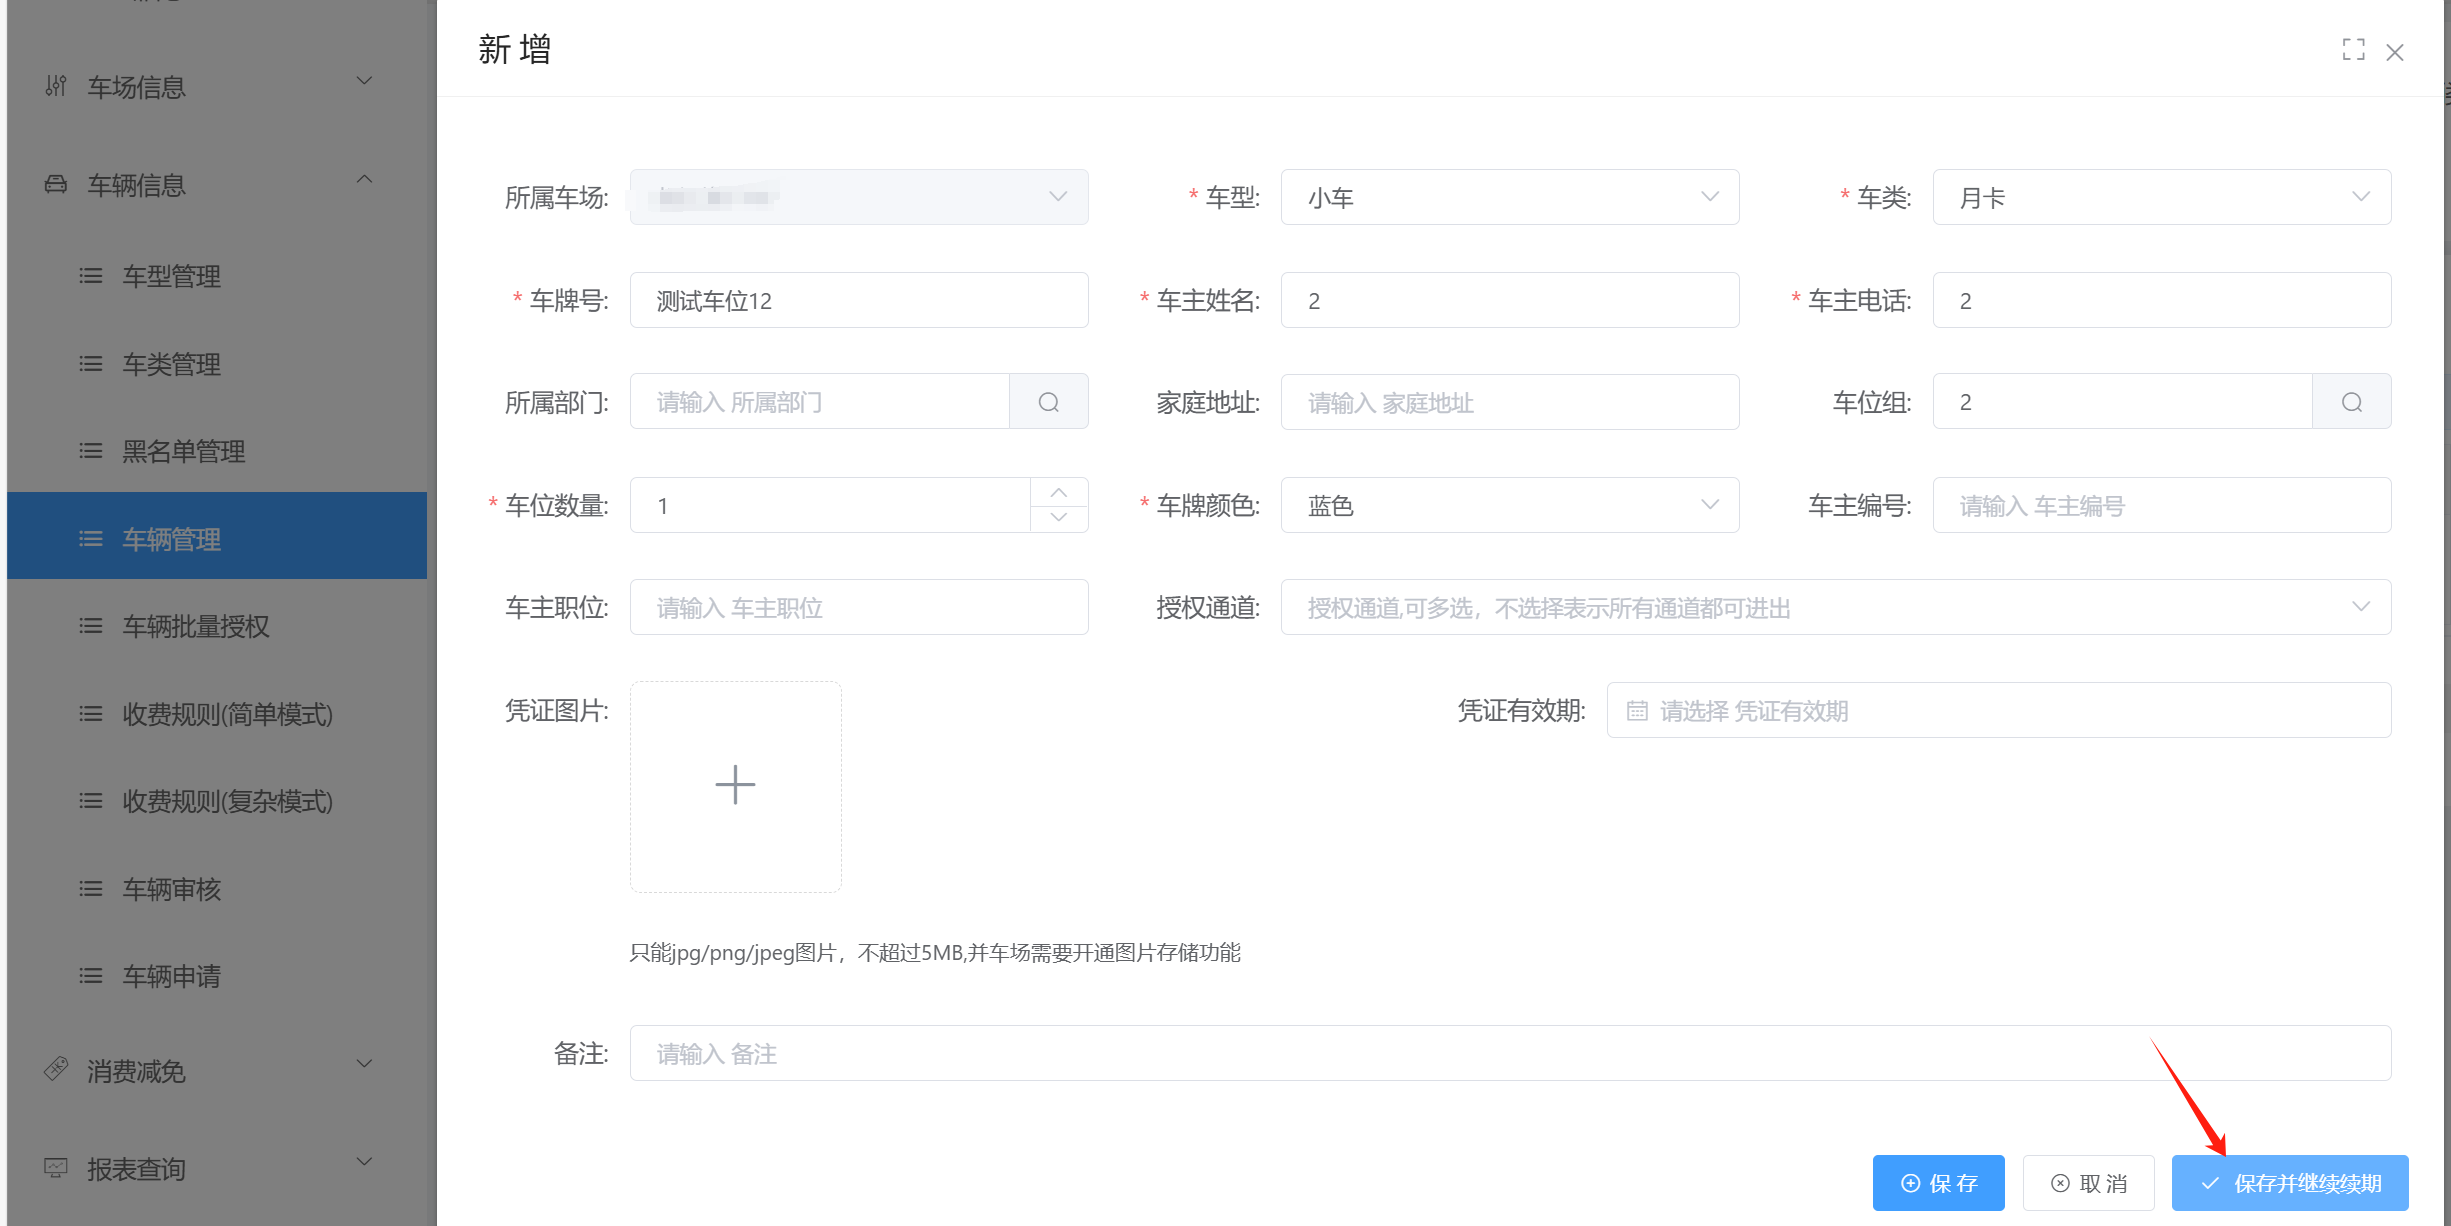Open 车辆批量授权 menu item
2451x1226 pixels.
click(217, 626)
